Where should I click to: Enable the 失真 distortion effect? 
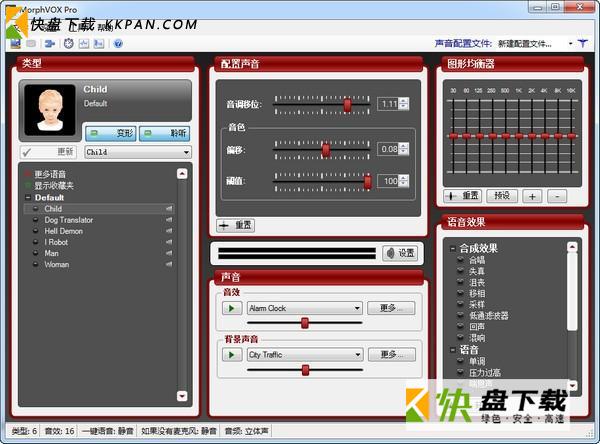[461, 271]
